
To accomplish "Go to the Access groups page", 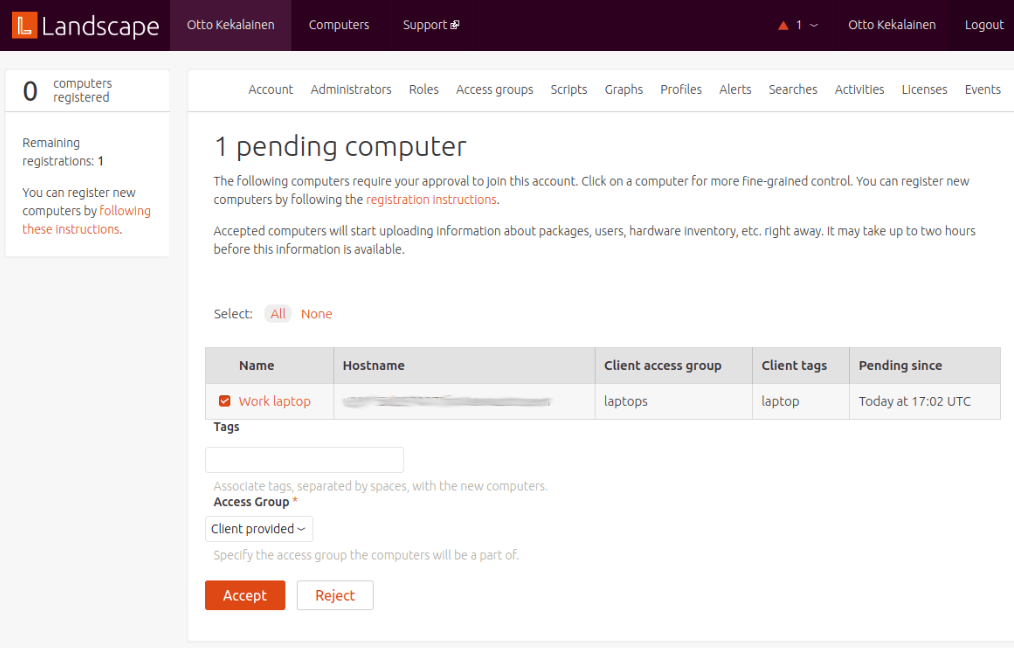I will tap(494, 89).
